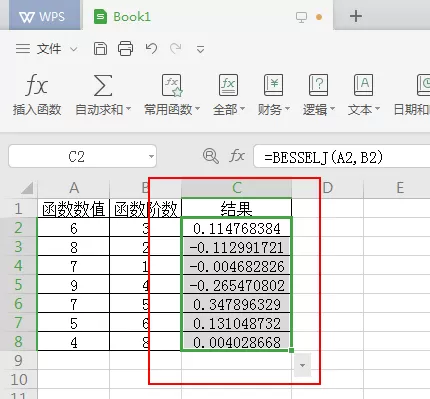The image size is (430, 399).
Task: Click the Name Box showing C2
Action: click(76, 156)
